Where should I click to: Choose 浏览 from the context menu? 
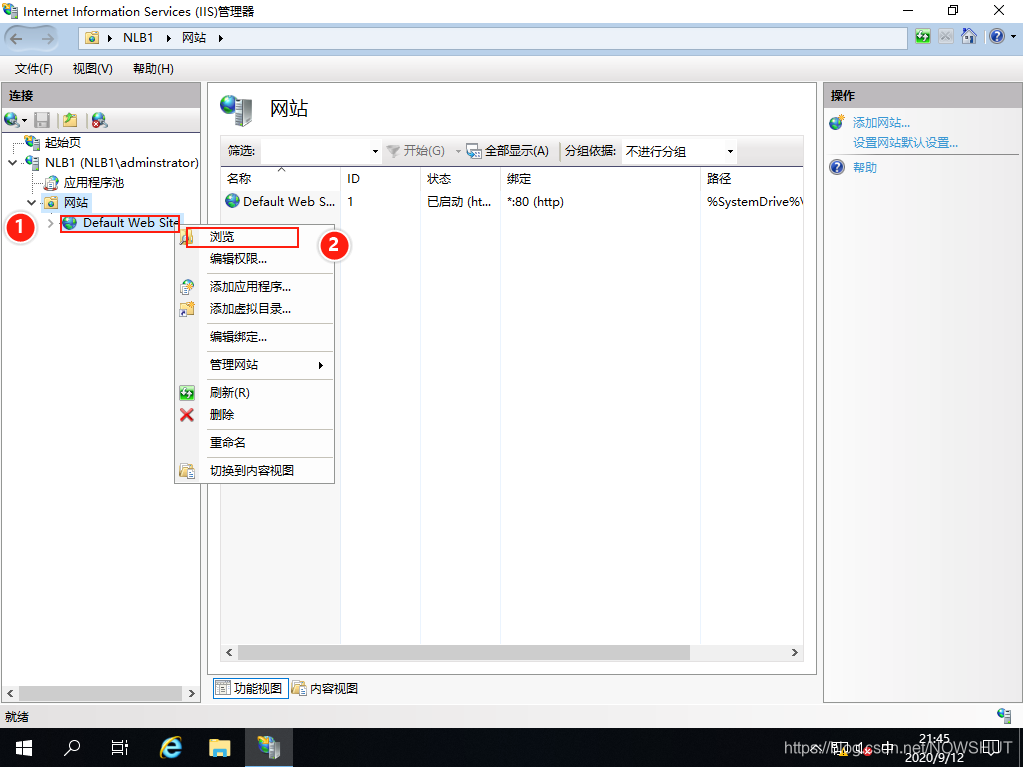pyautogui.click(x=222, y=237)
